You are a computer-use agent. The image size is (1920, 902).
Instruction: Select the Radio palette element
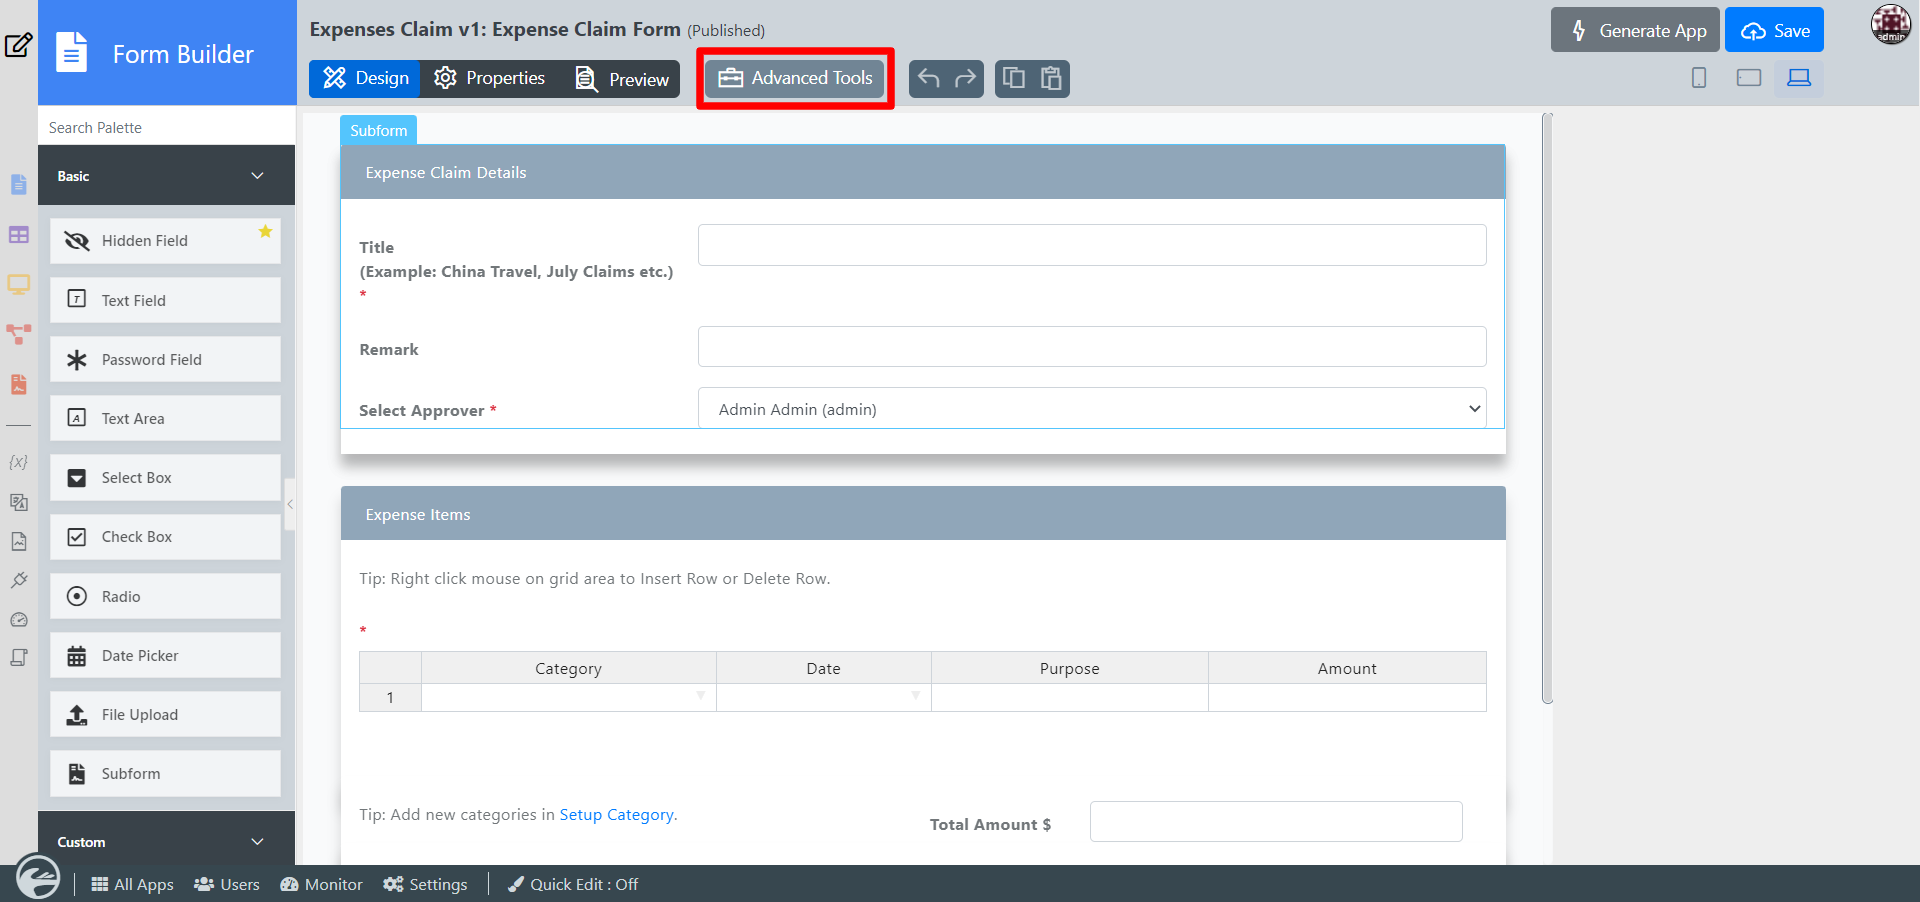pyautogui.click(x=165, y=596)
